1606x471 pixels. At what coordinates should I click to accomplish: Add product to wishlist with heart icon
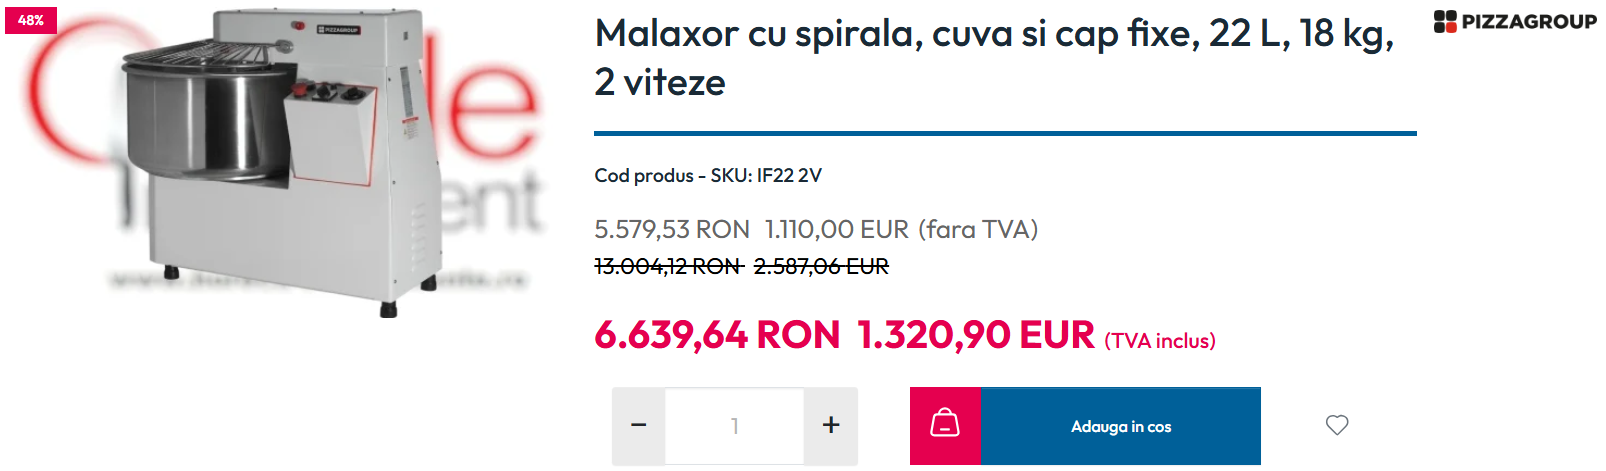1337,425
